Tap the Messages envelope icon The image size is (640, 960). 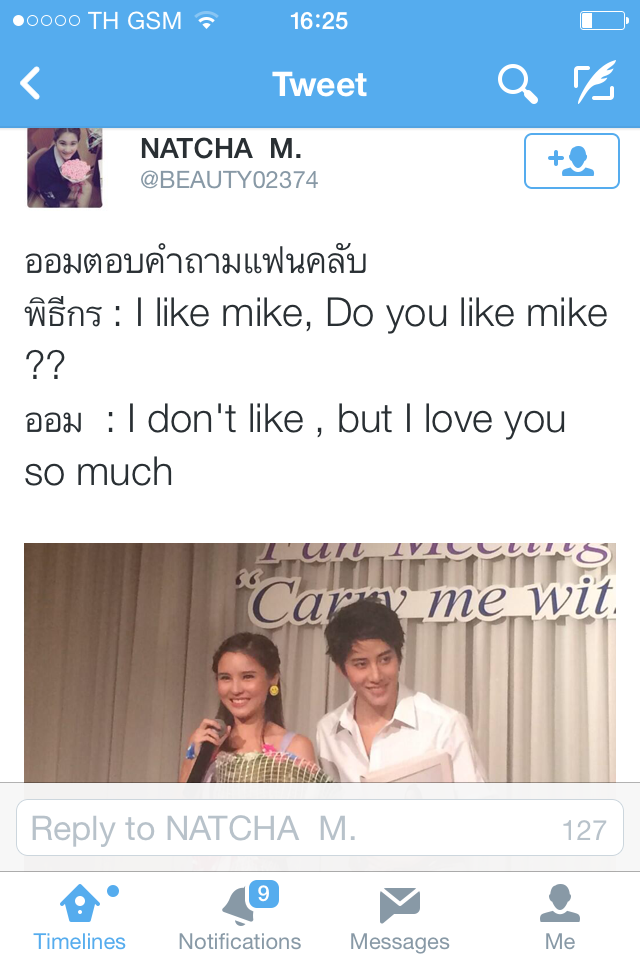[400, 905]
